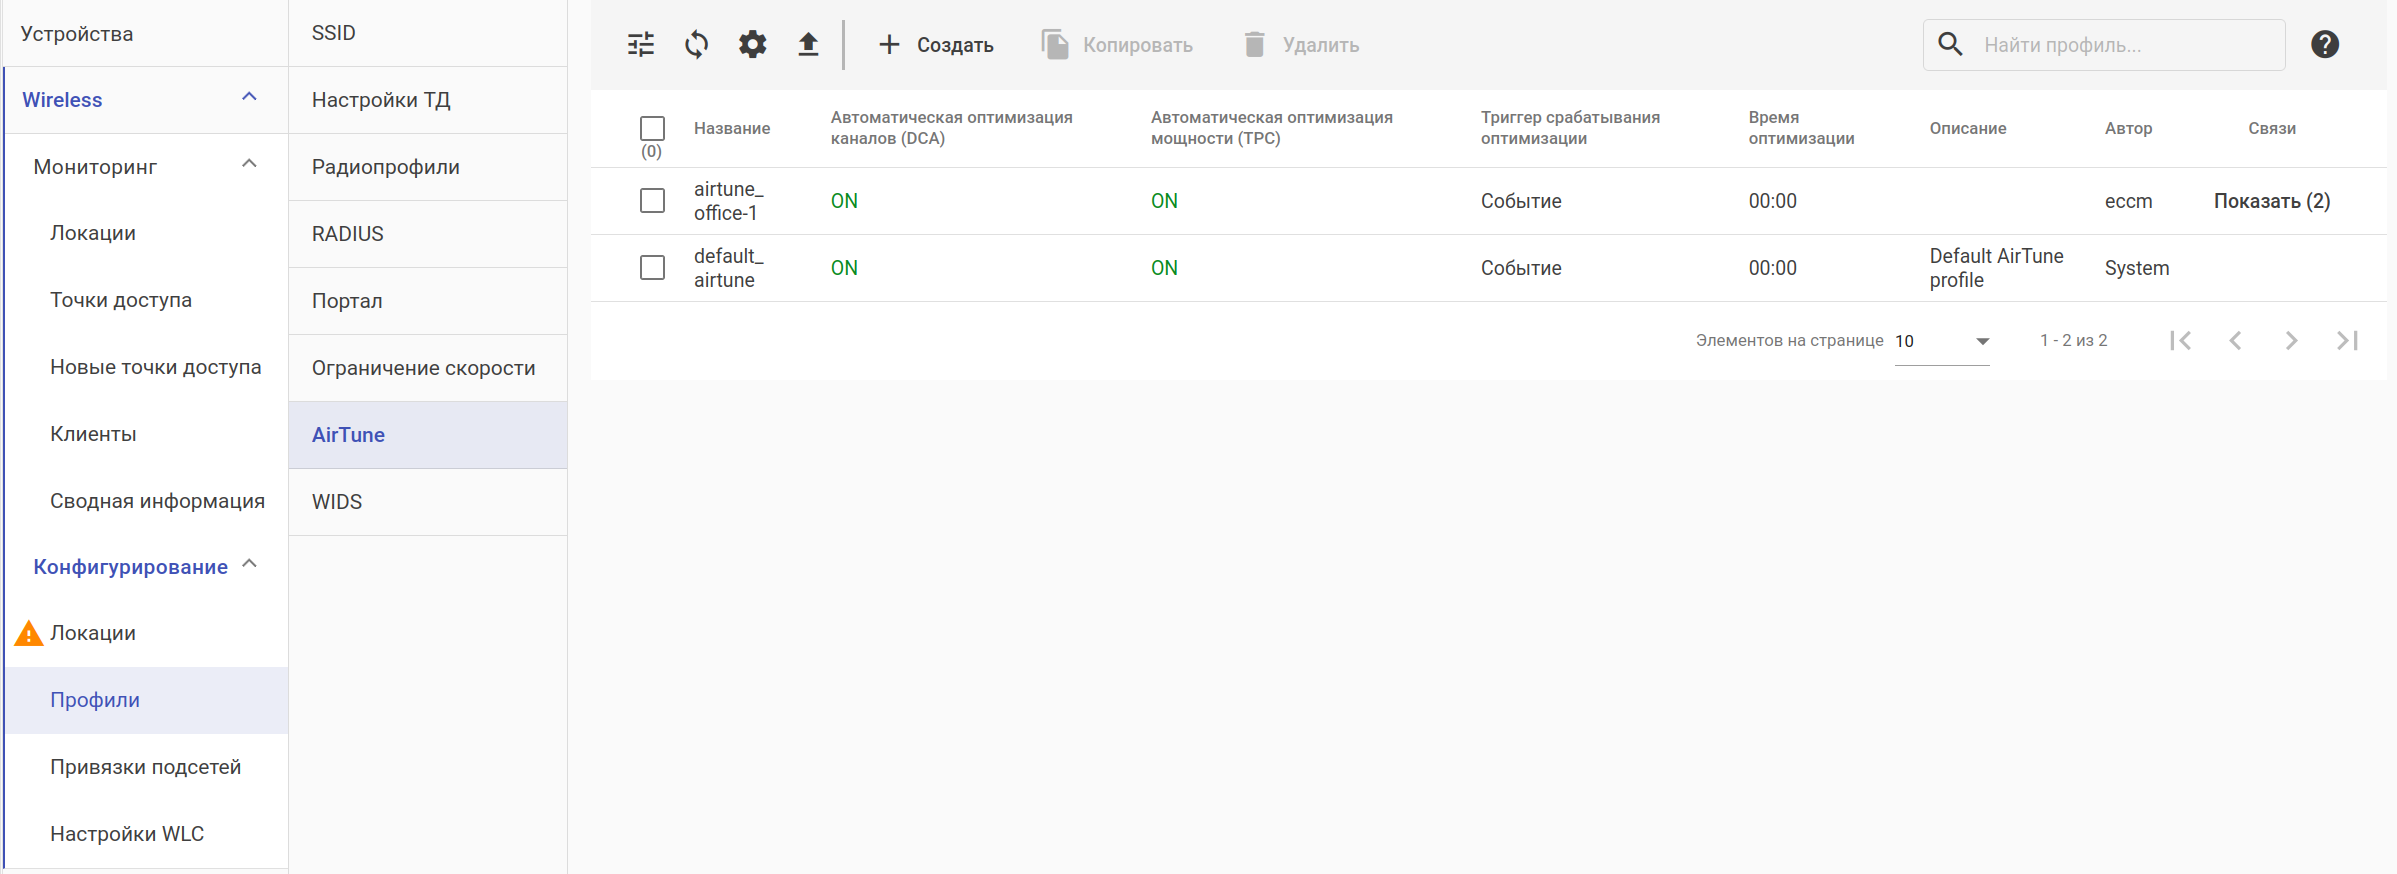Open the Показать (2) link

click(2271, 201)
